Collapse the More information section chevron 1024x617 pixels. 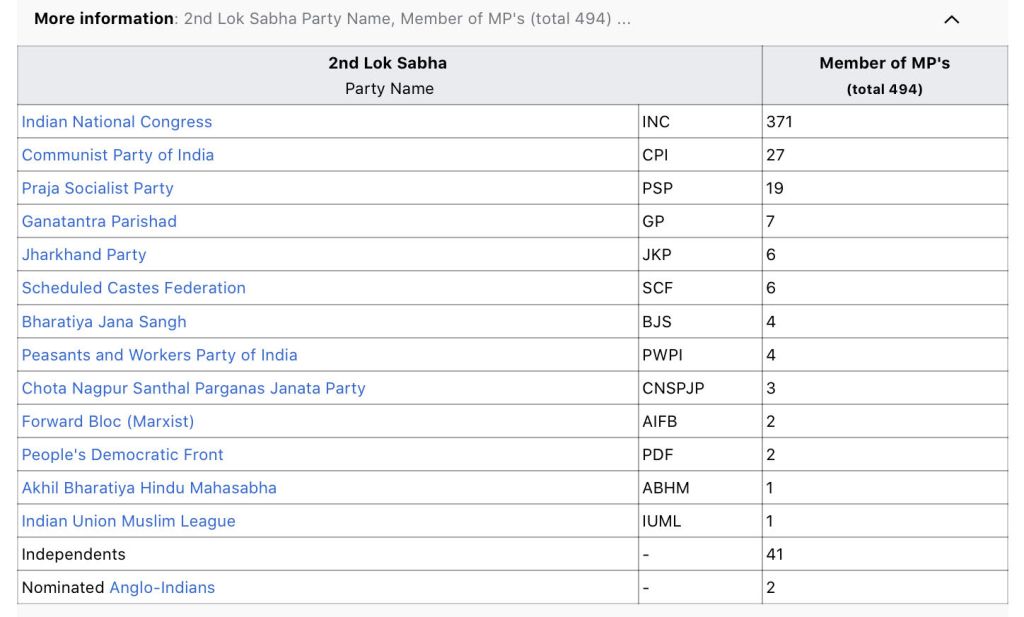pos(951,19)
